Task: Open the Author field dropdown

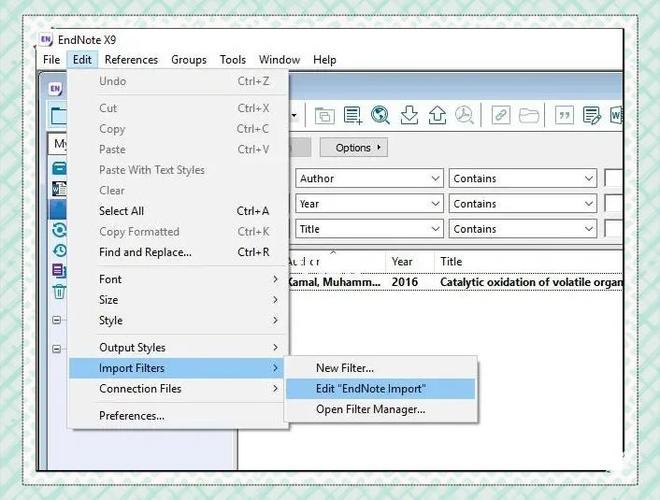Action: pos(369,178)
